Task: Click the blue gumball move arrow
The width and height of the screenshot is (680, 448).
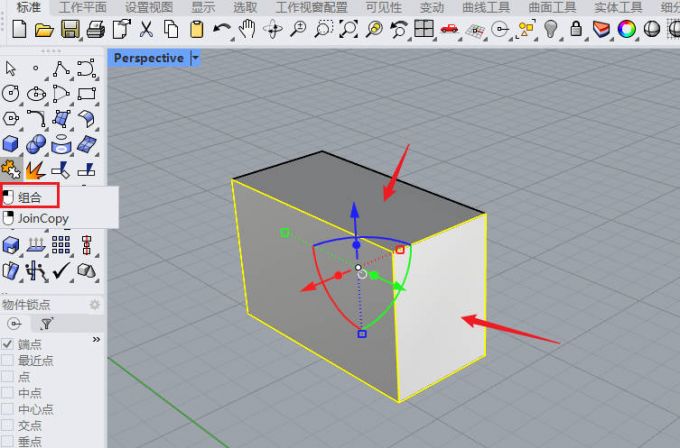Action: pos(355,211)
